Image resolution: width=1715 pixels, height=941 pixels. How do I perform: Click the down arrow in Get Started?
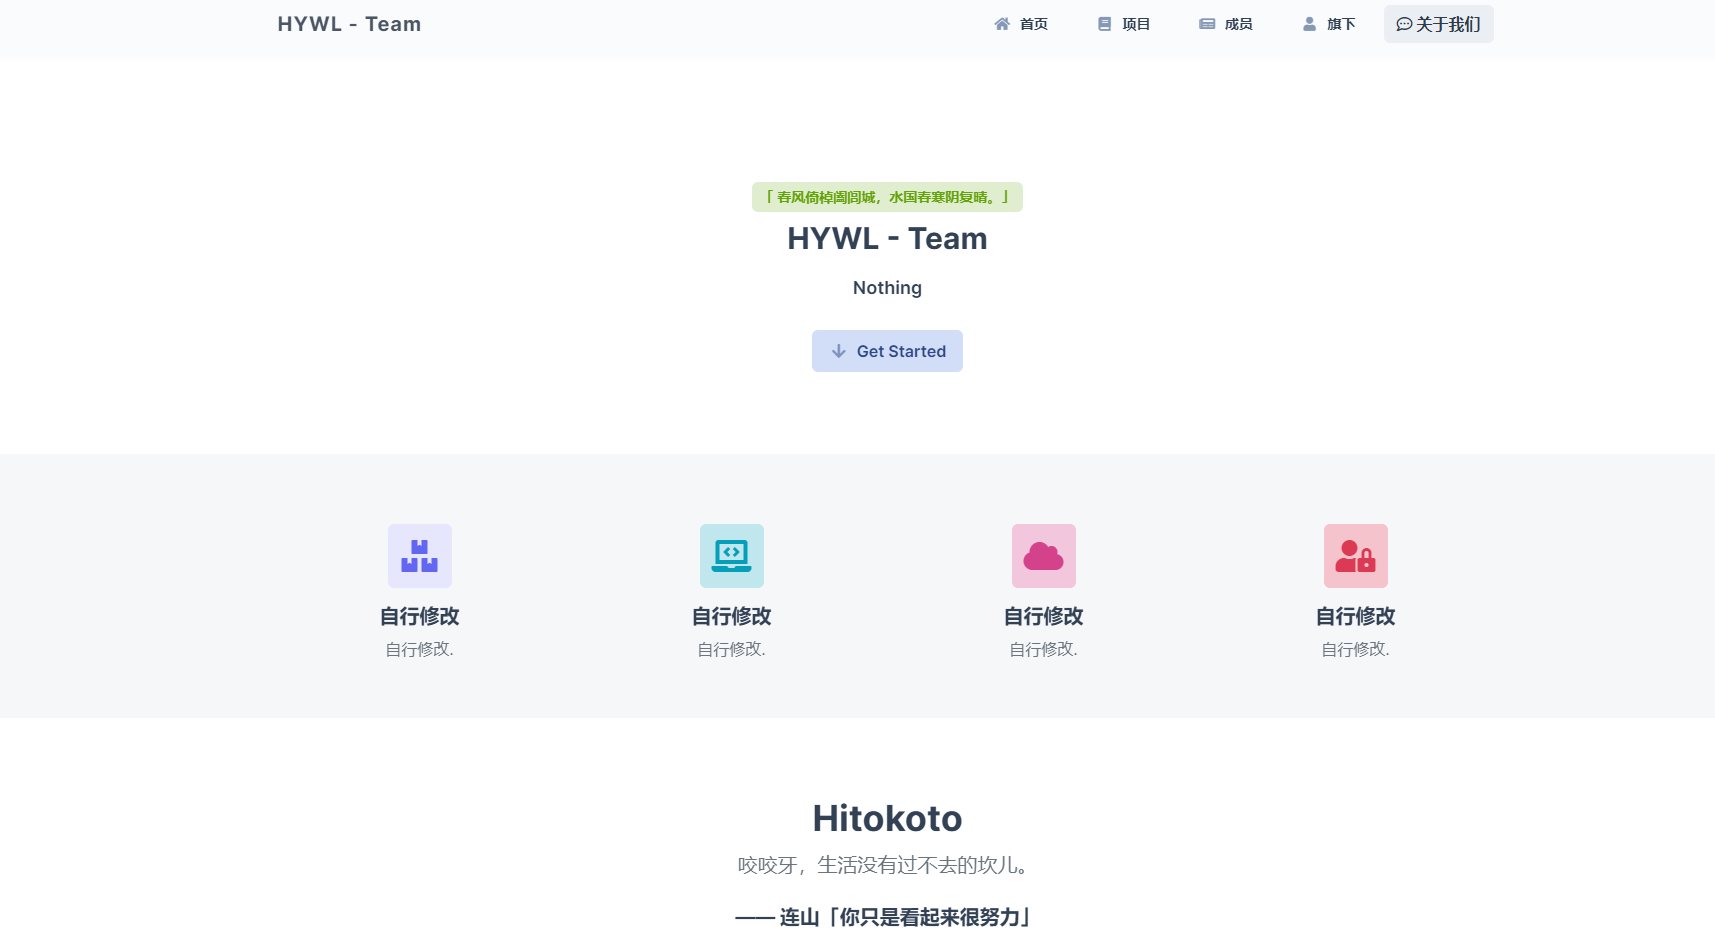click(839, 351)
